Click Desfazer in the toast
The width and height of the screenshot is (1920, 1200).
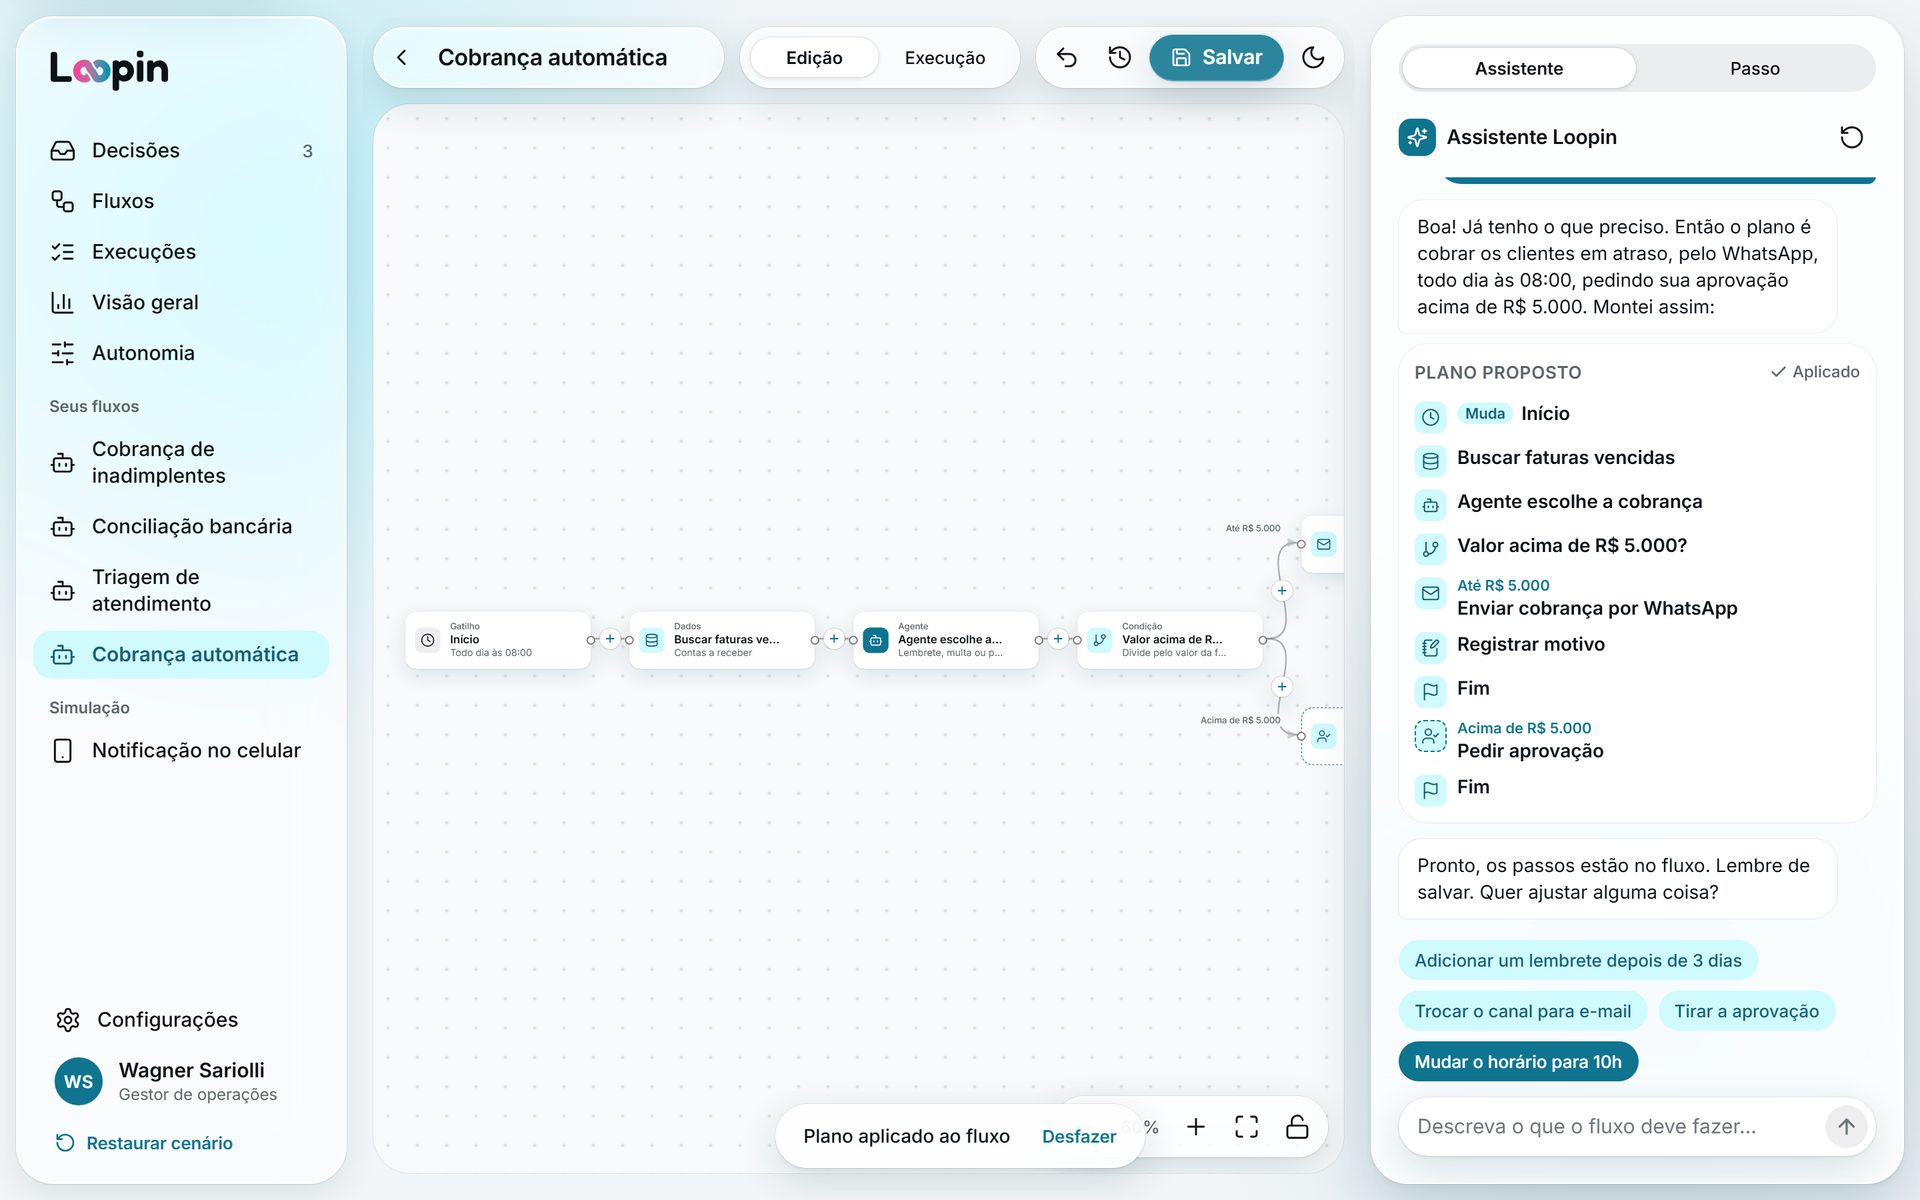coord(1078,1136)
